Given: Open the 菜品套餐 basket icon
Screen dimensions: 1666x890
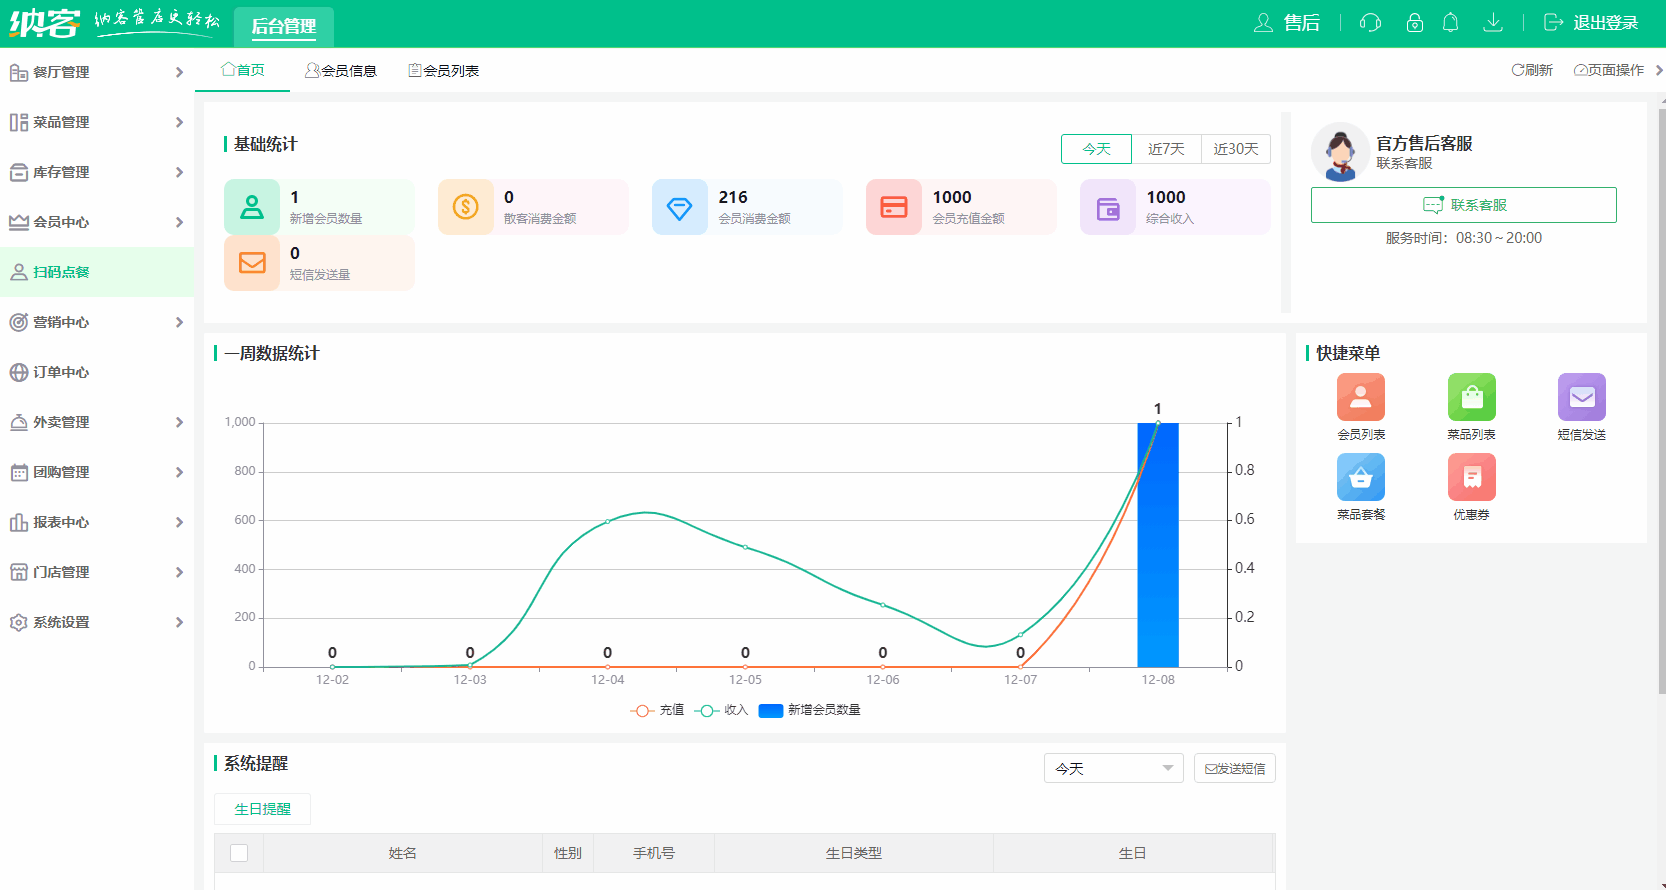Looking at the screenshot, I should pos(1360,478).
